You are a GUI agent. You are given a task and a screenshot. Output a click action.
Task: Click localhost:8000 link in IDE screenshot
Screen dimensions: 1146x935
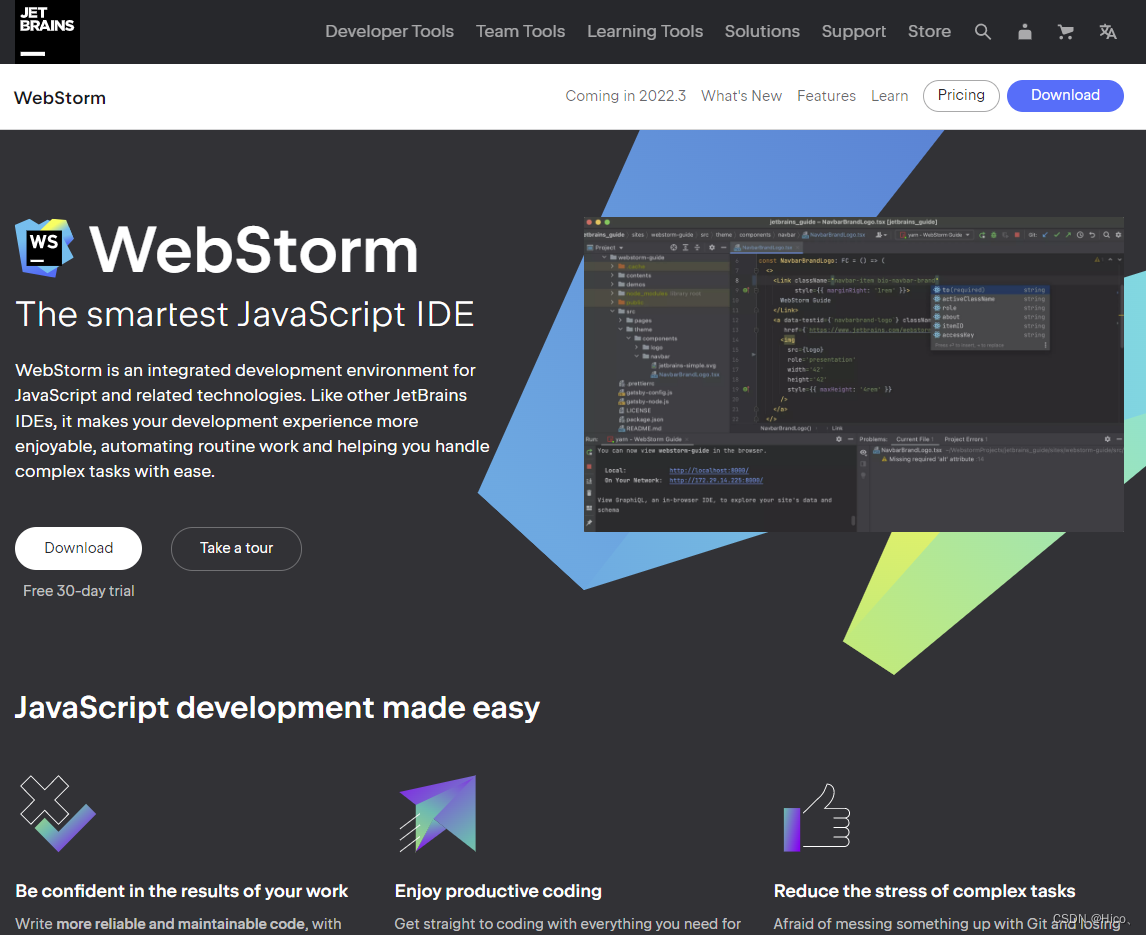708,470
